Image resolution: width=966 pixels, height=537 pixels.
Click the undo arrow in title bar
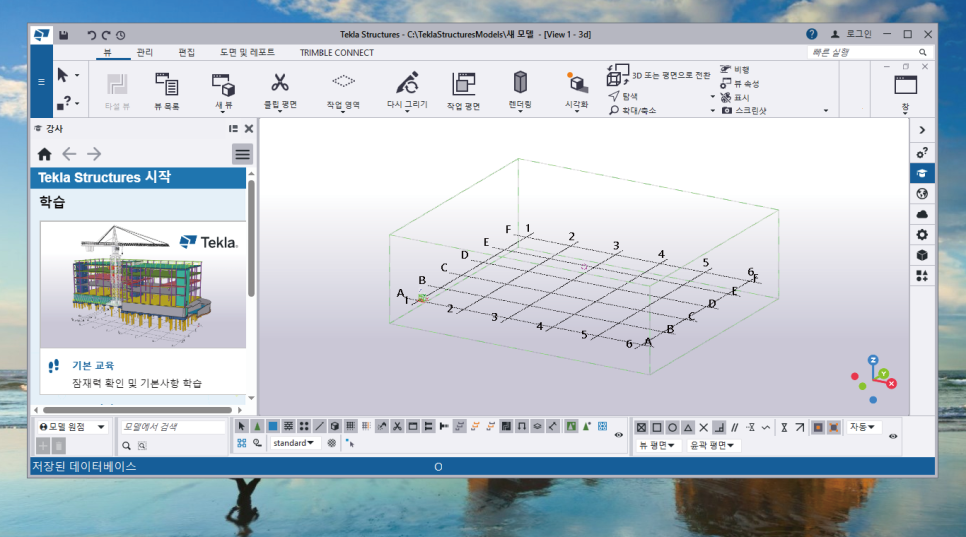click(91, 35)
